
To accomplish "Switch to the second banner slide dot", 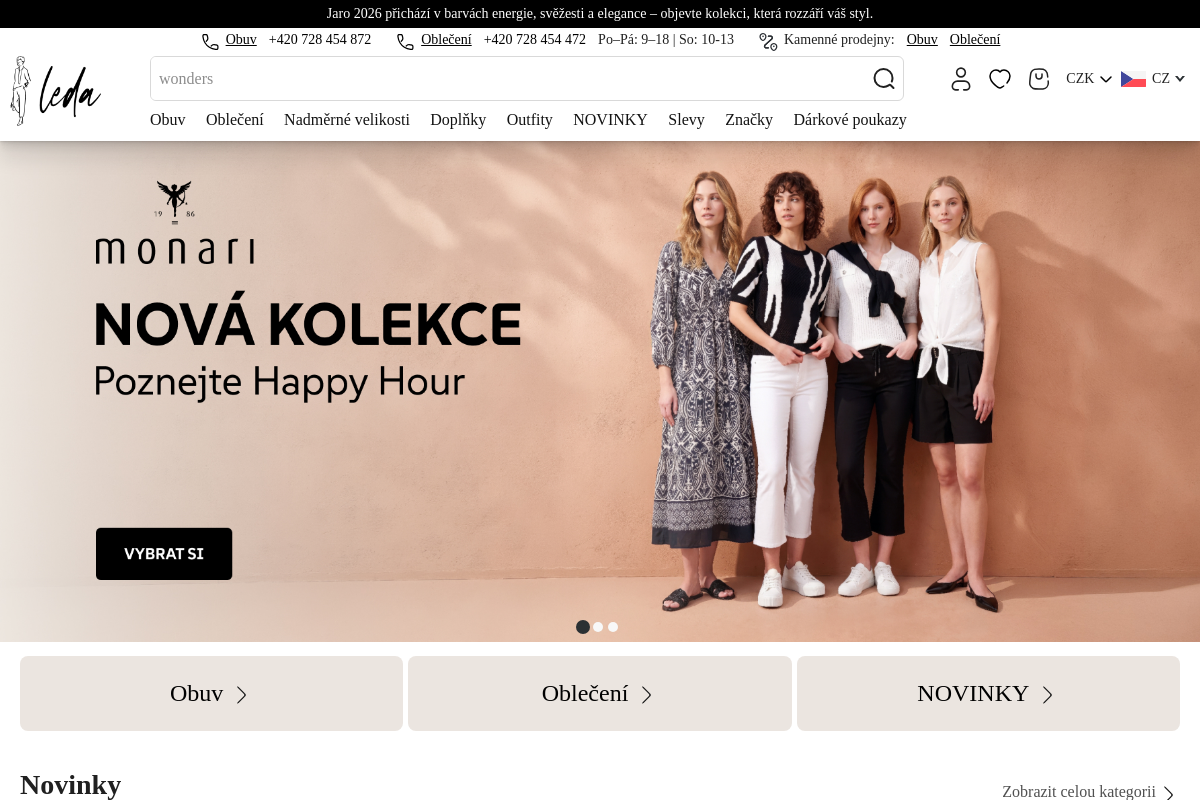I will (598, 627).
